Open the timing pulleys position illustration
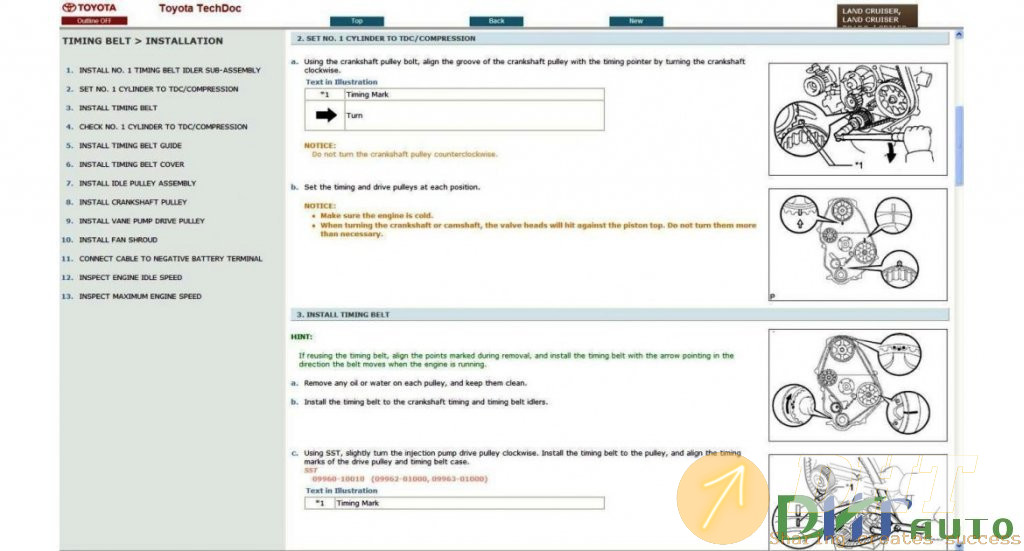This screenshot has width=1024, height=551. [857, 245]
